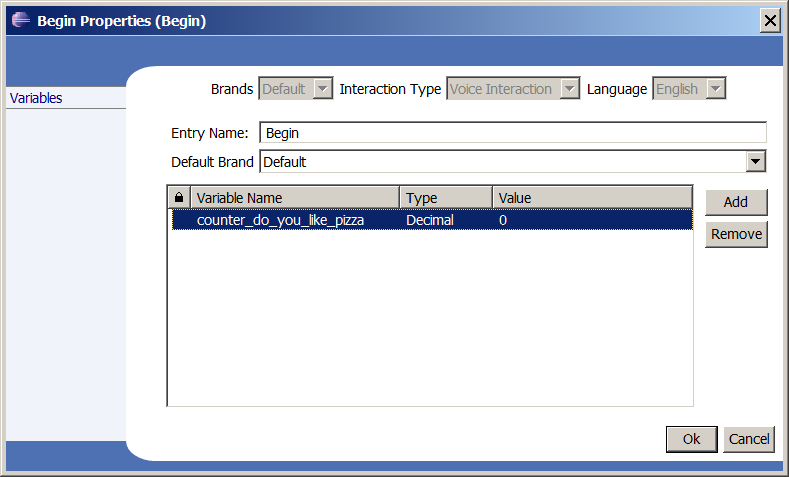Viewport: 789px width, 477px height.
Task: Click the Cancel button
Action: [x=749, y=439]
